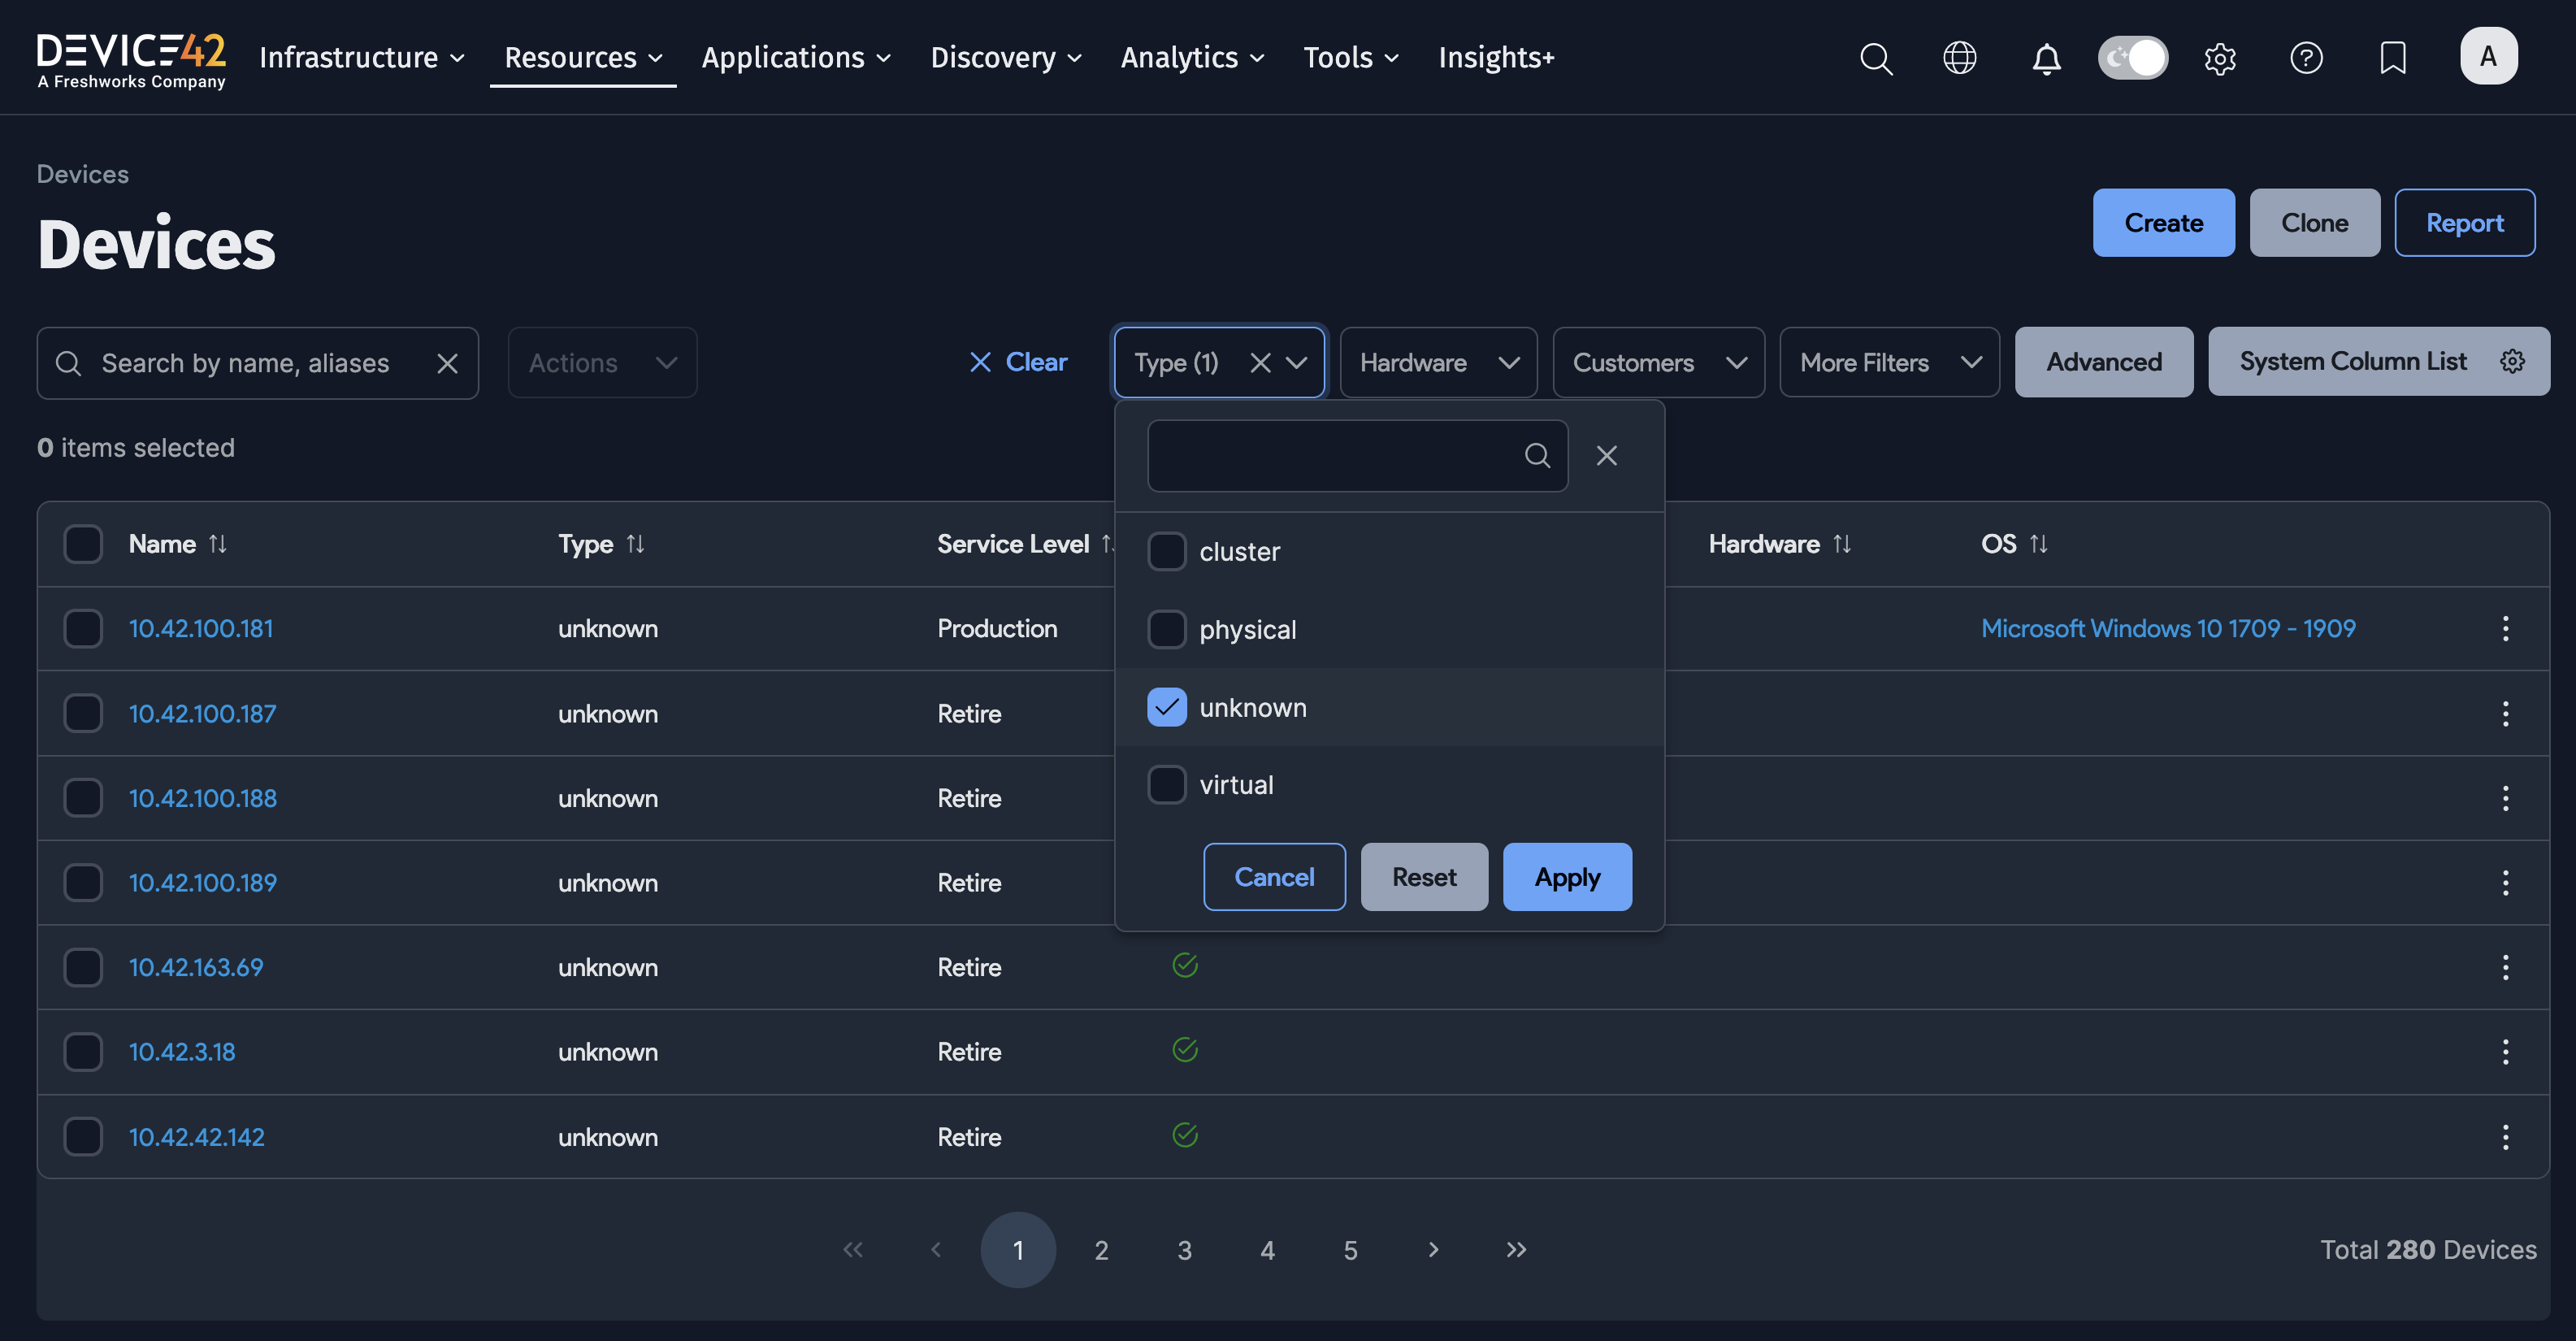Open device link 10.42.163.69
This screenshot has width=2576, height=1341.
coord(196,967)
